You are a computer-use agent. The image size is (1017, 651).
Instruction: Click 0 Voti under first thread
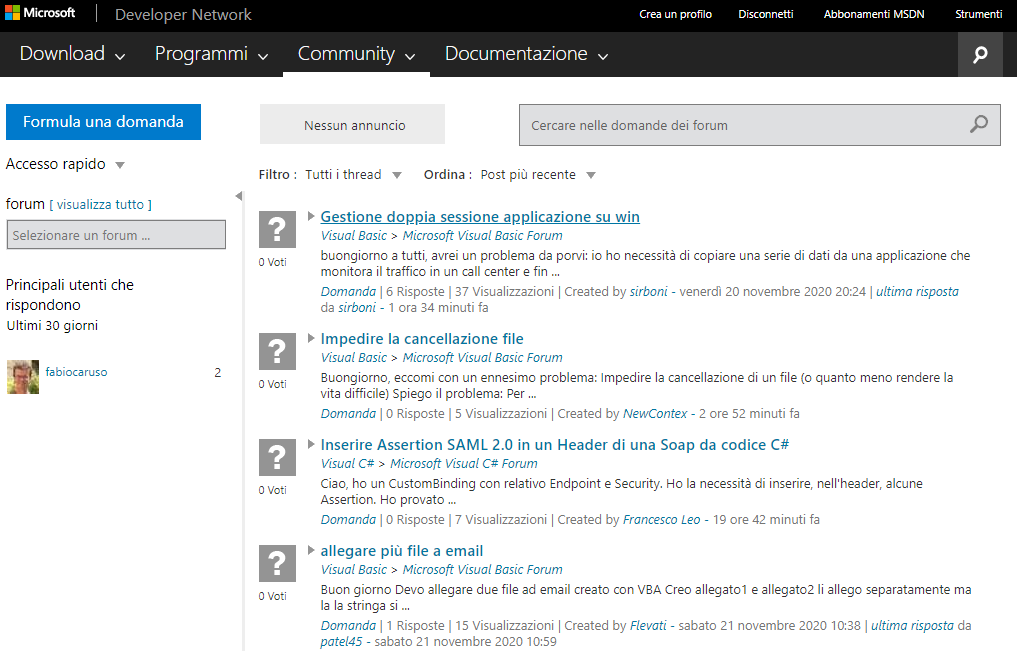pyautogui.click(x=272, y=262)
